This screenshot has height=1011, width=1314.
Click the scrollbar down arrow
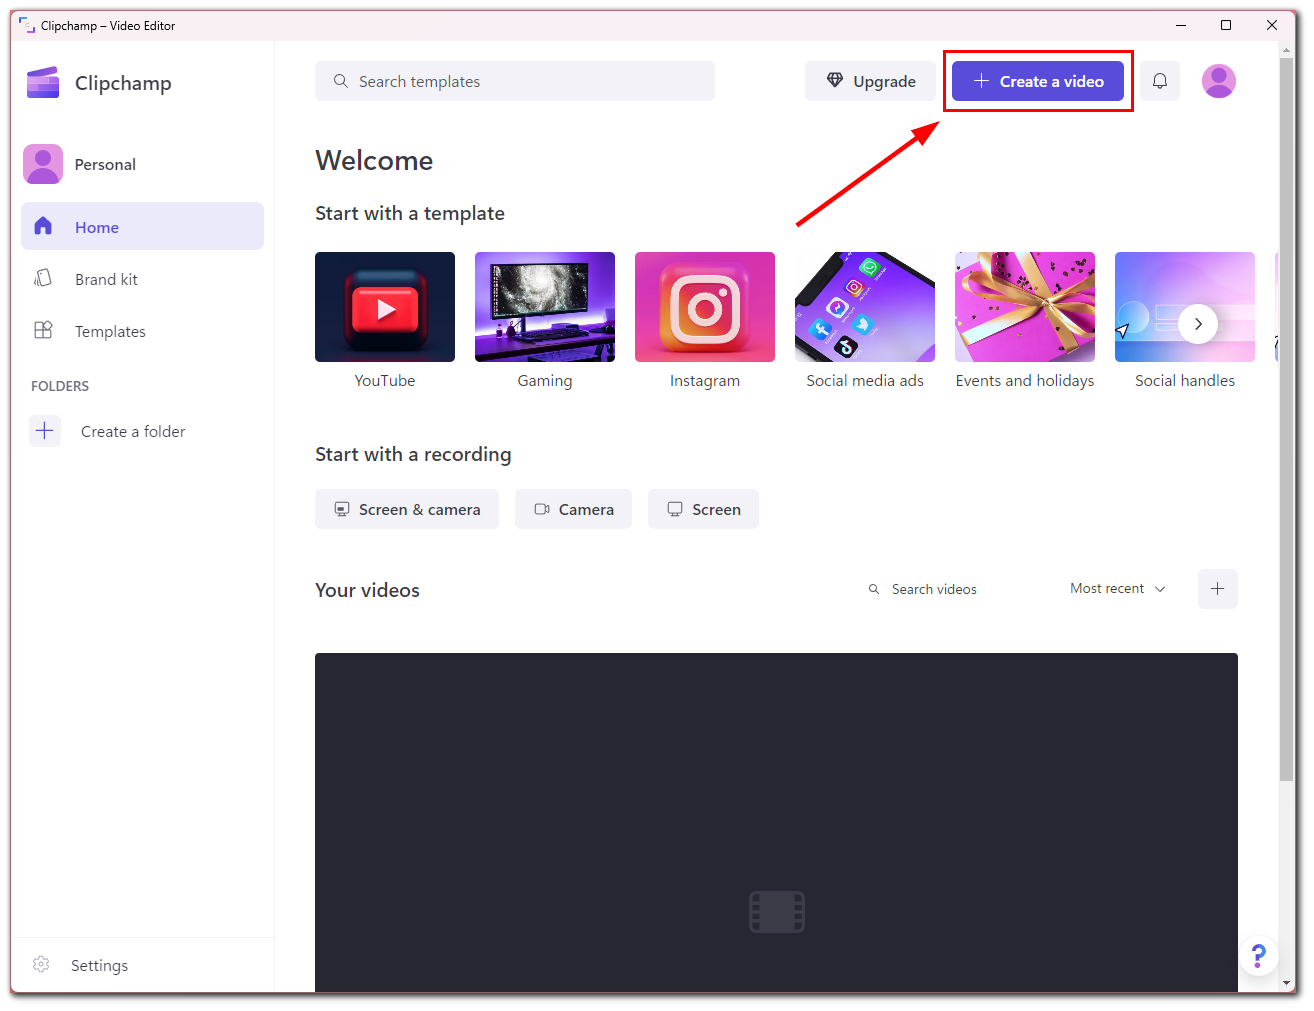click(1287, 983)
